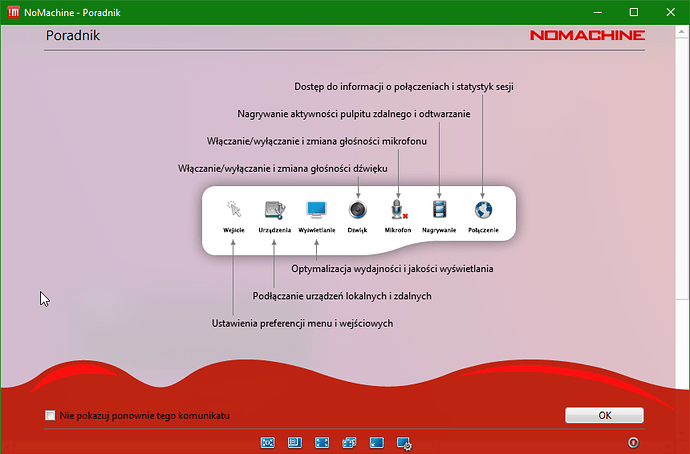Click the Nagrywanie film icon
Image resolution: width=690 pixels, height=454 pixels.
pos(439,209)
